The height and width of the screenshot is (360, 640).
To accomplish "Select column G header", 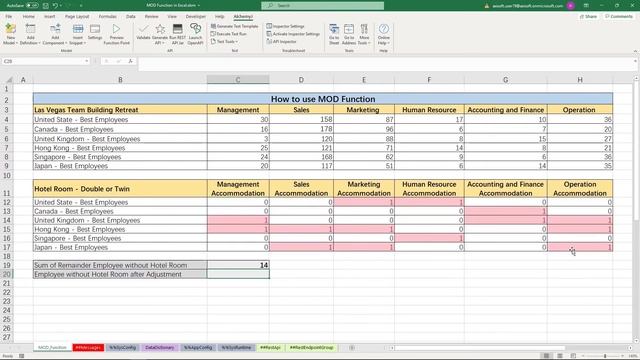I will tap(506, 80).
